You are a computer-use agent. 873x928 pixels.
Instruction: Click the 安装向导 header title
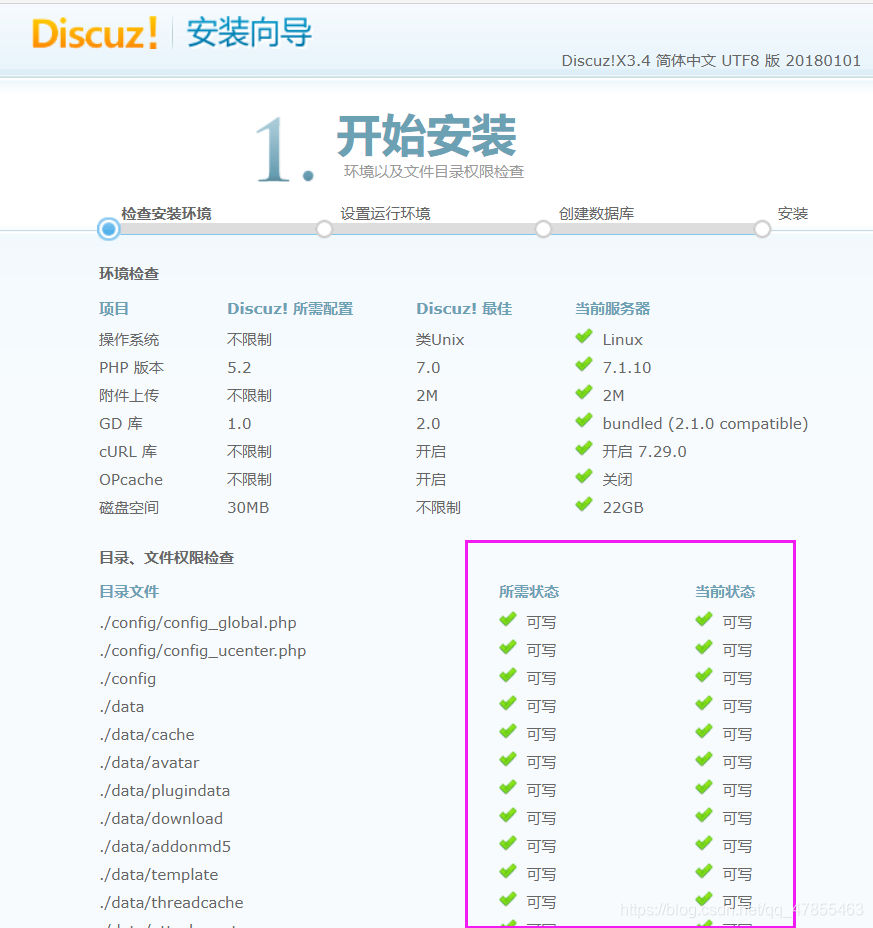[249, 33]
